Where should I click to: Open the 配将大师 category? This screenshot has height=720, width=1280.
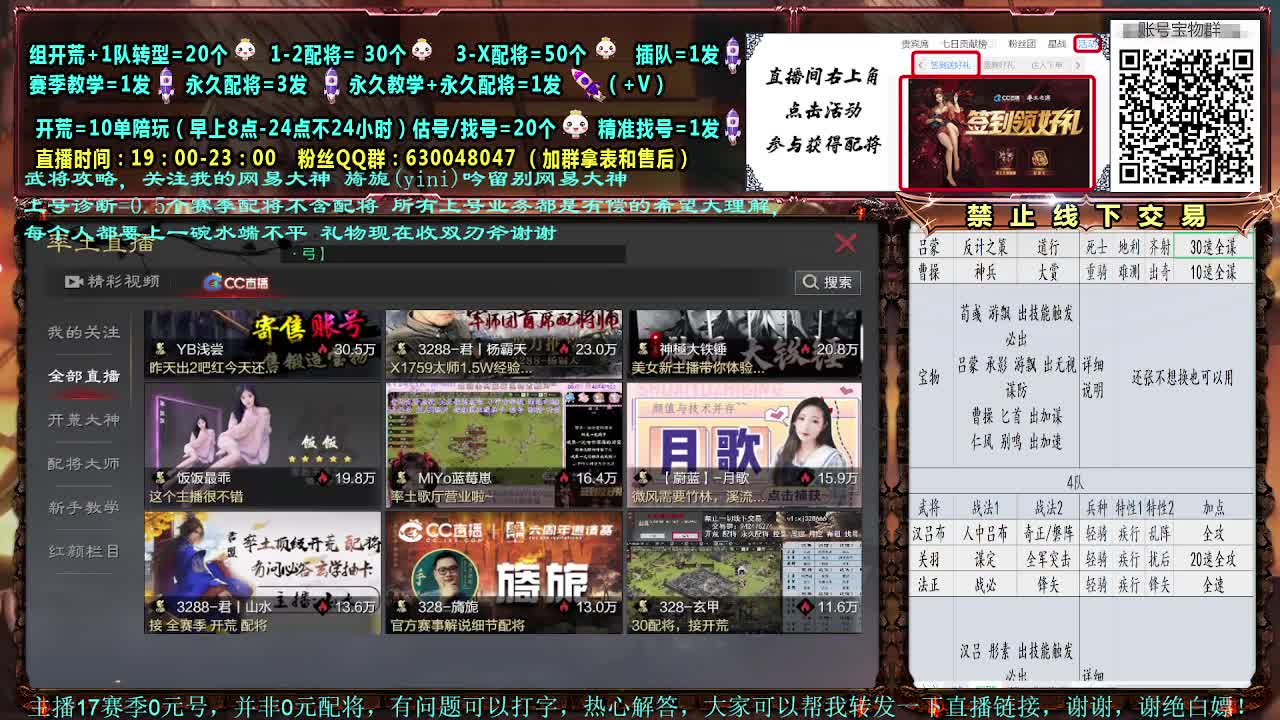(x=84, y=464)
